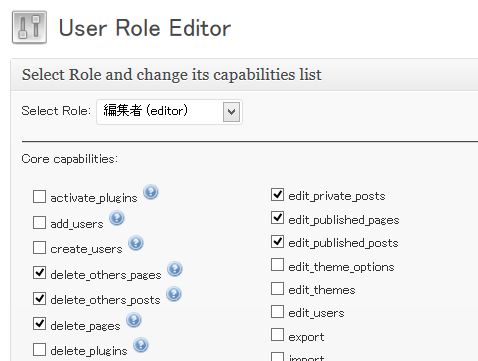Click the add_users label text
Screen dimensions: 478x361
77,224
